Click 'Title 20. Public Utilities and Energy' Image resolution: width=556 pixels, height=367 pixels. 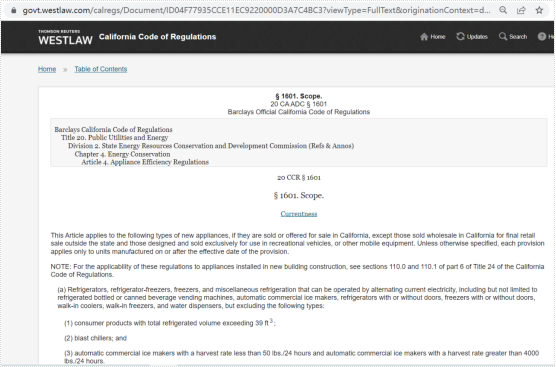115,138
